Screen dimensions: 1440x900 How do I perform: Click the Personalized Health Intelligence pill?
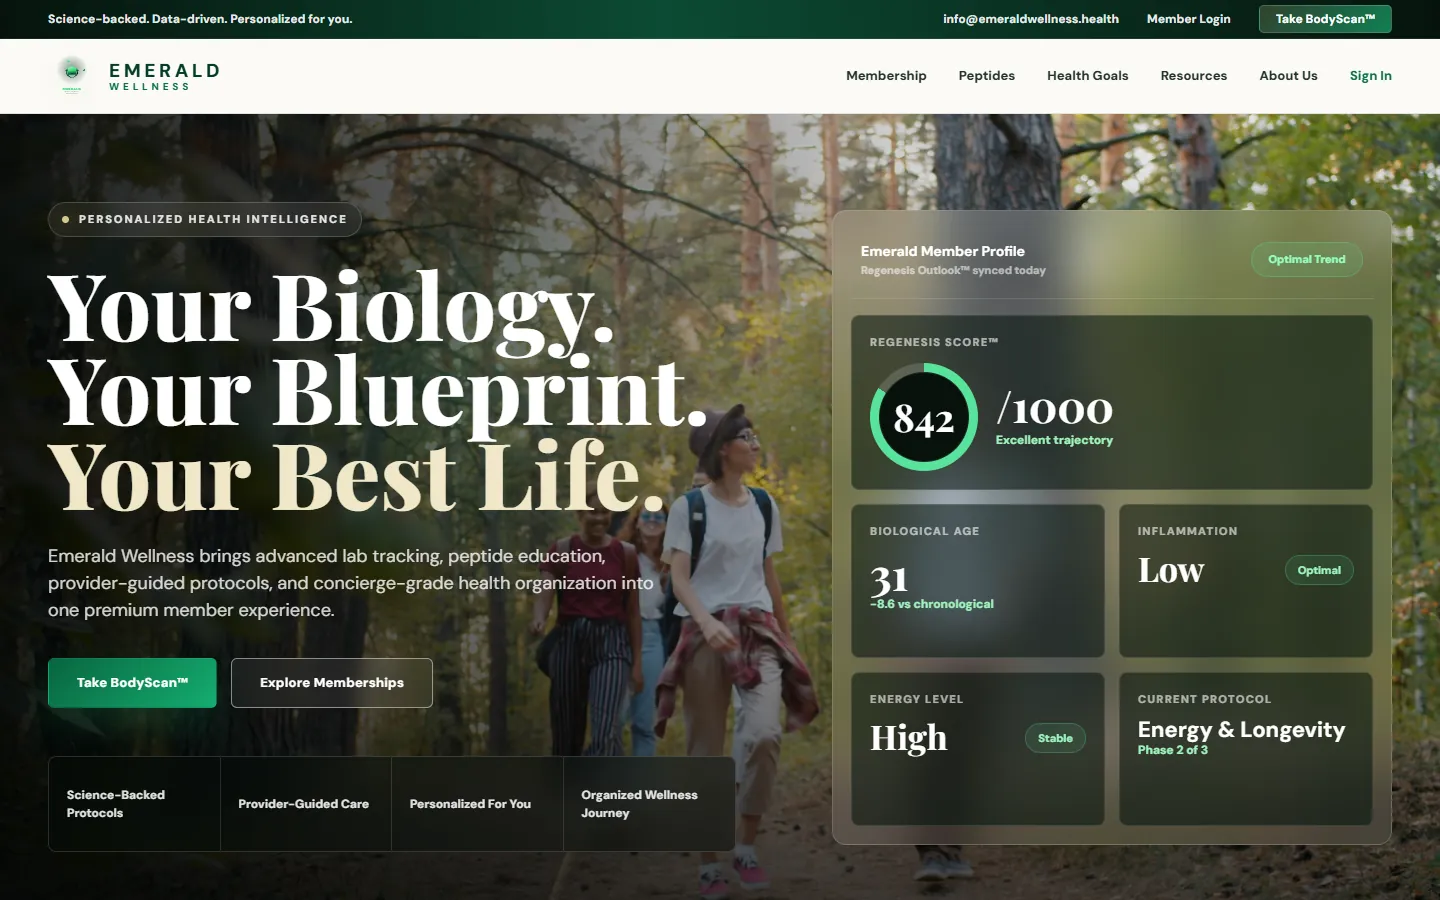click(x=205, y=220)
